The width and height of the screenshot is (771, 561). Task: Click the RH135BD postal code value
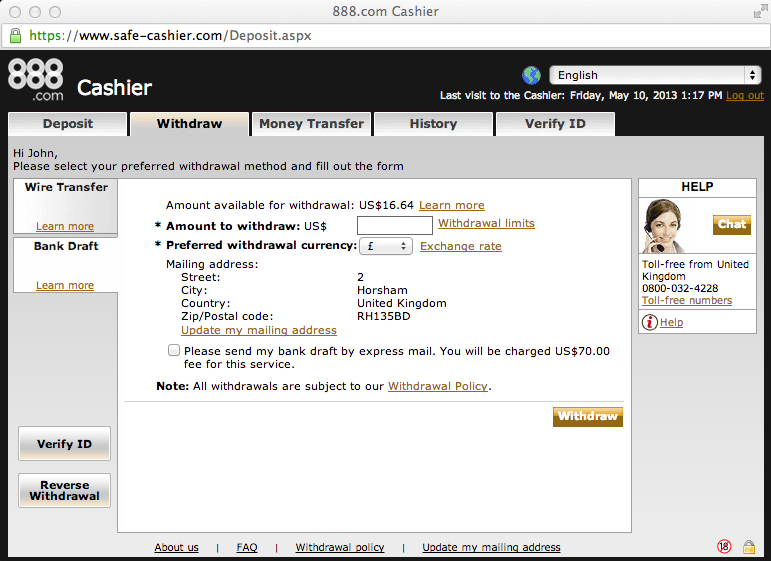pyautogui.click(x=384, y=316)
